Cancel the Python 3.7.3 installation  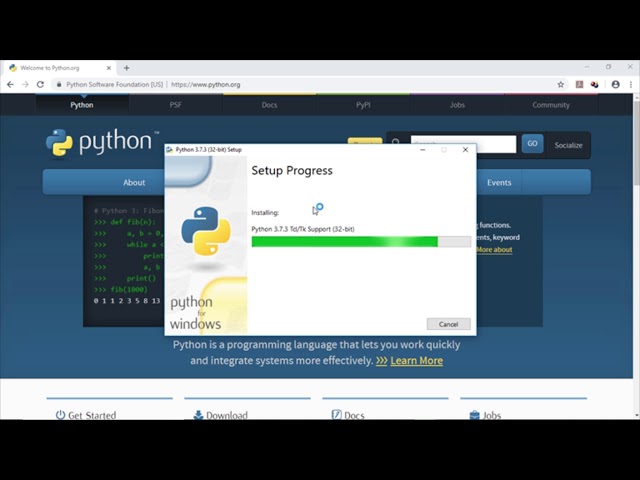[449, 324]
